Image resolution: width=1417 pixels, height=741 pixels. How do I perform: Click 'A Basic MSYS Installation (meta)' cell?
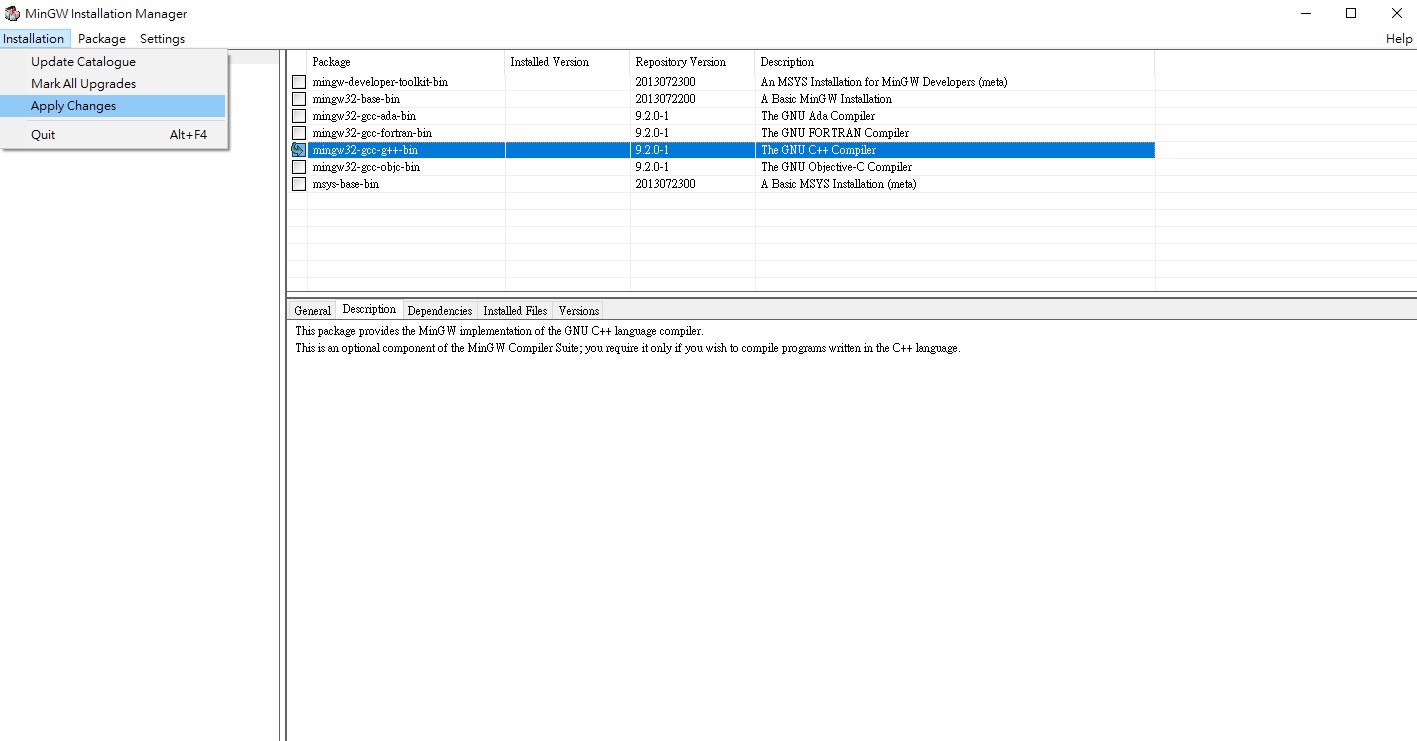tap(838, 184)
